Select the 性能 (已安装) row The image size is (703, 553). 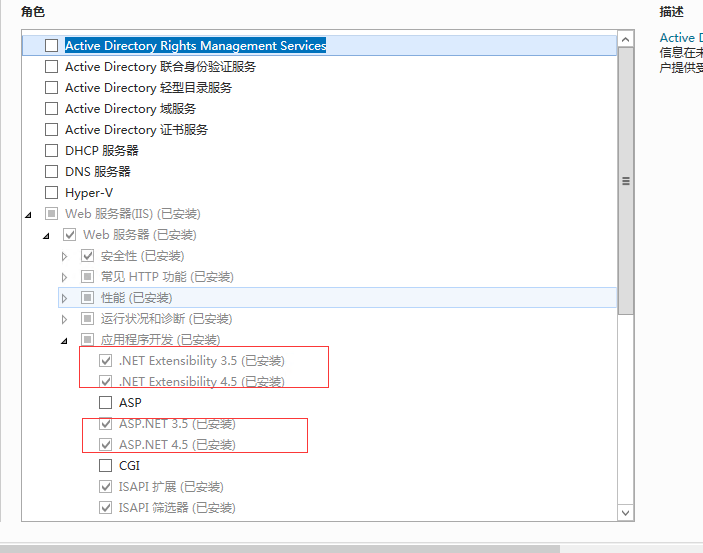[337, 298]
